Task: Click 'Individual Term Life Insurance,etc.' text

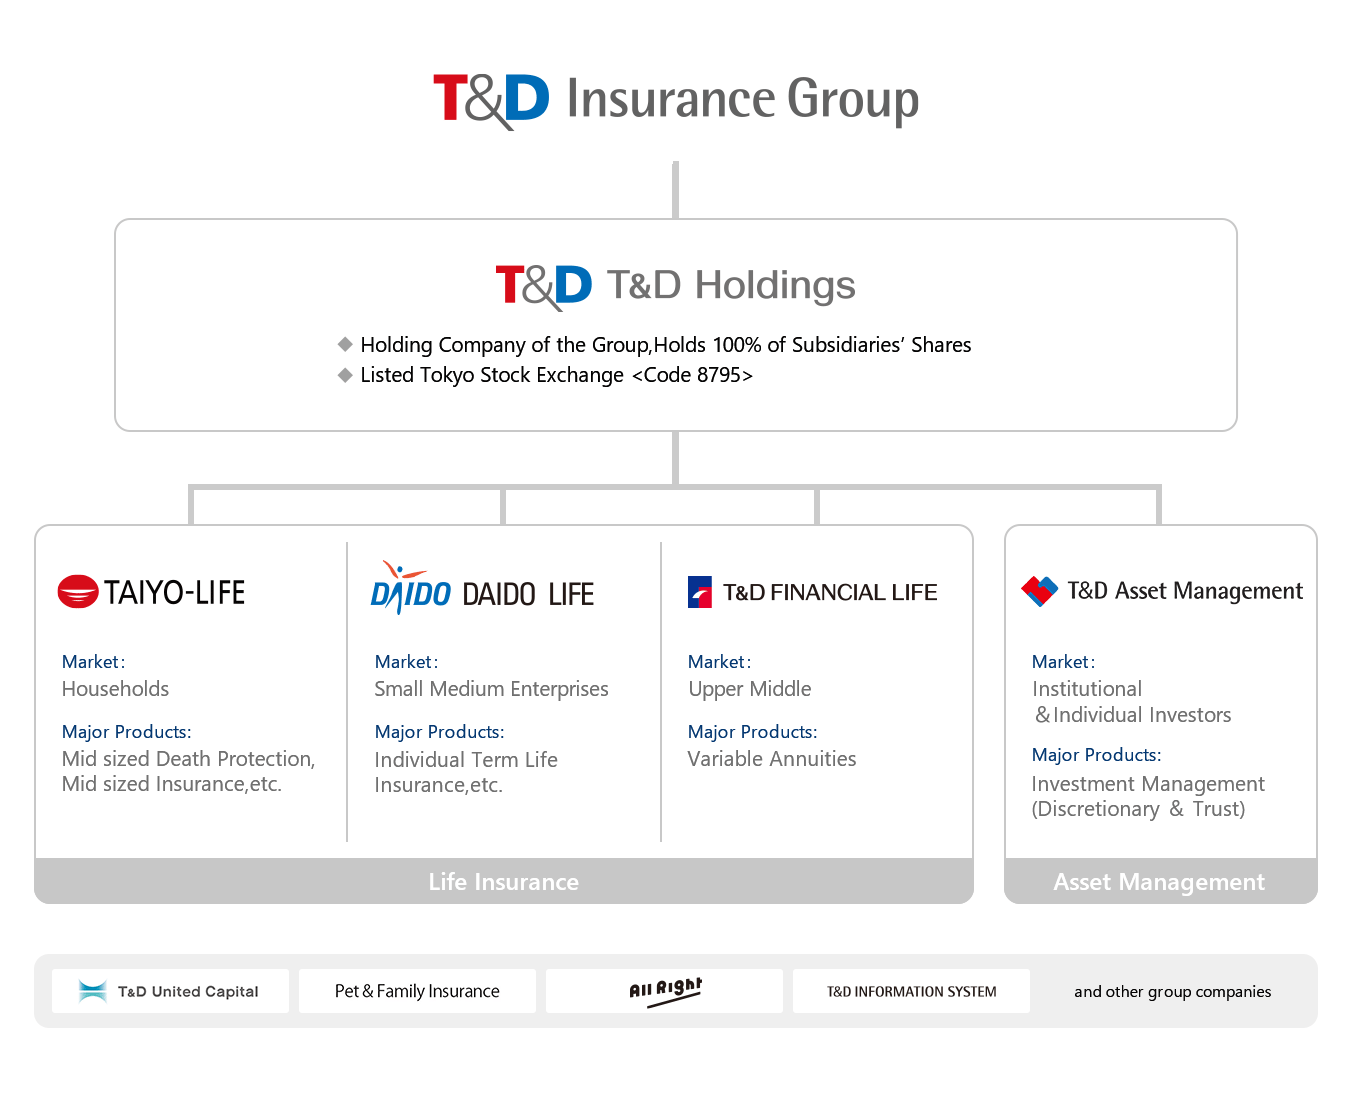Action: (x=466, y=772)
